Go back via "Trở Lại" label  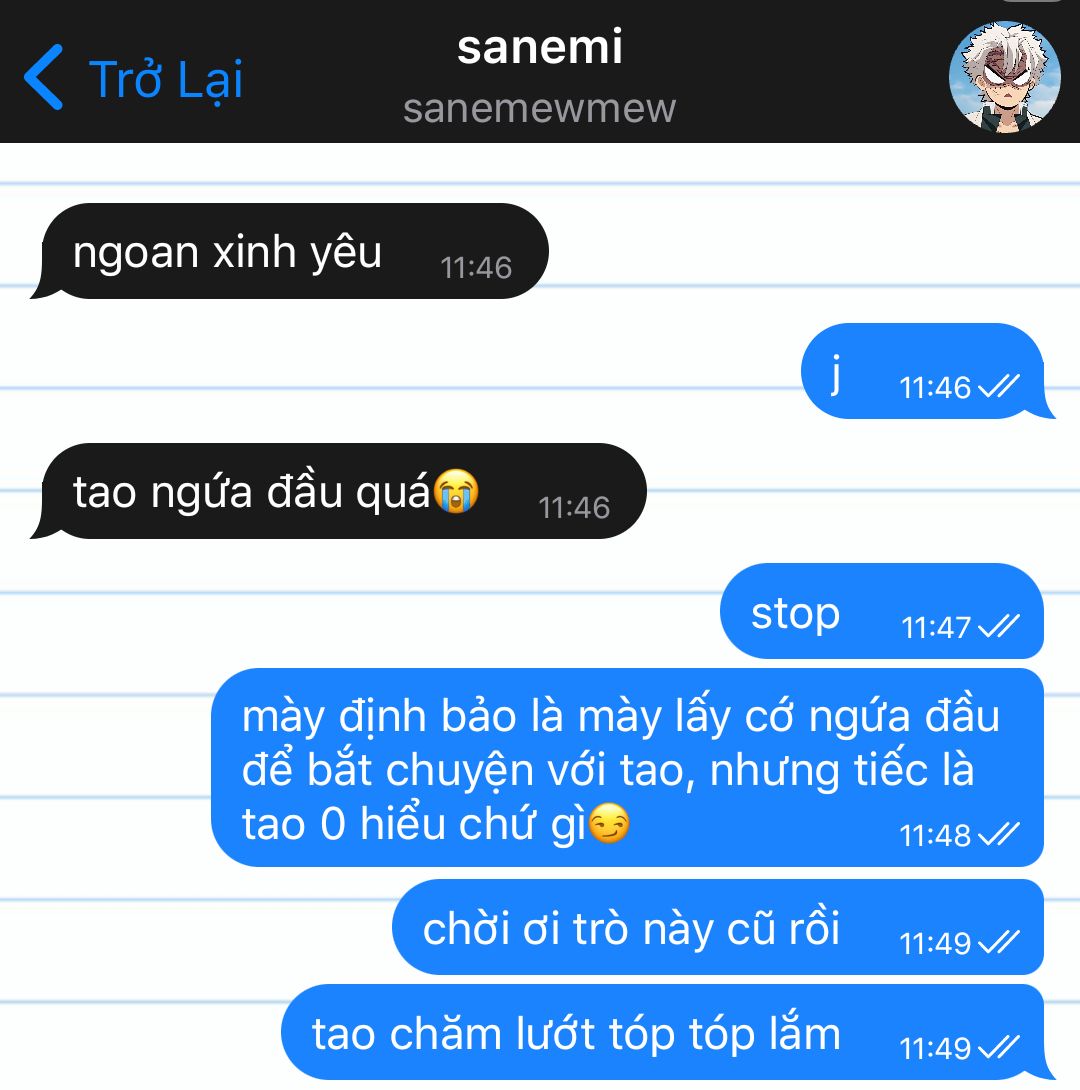(165, 79)
